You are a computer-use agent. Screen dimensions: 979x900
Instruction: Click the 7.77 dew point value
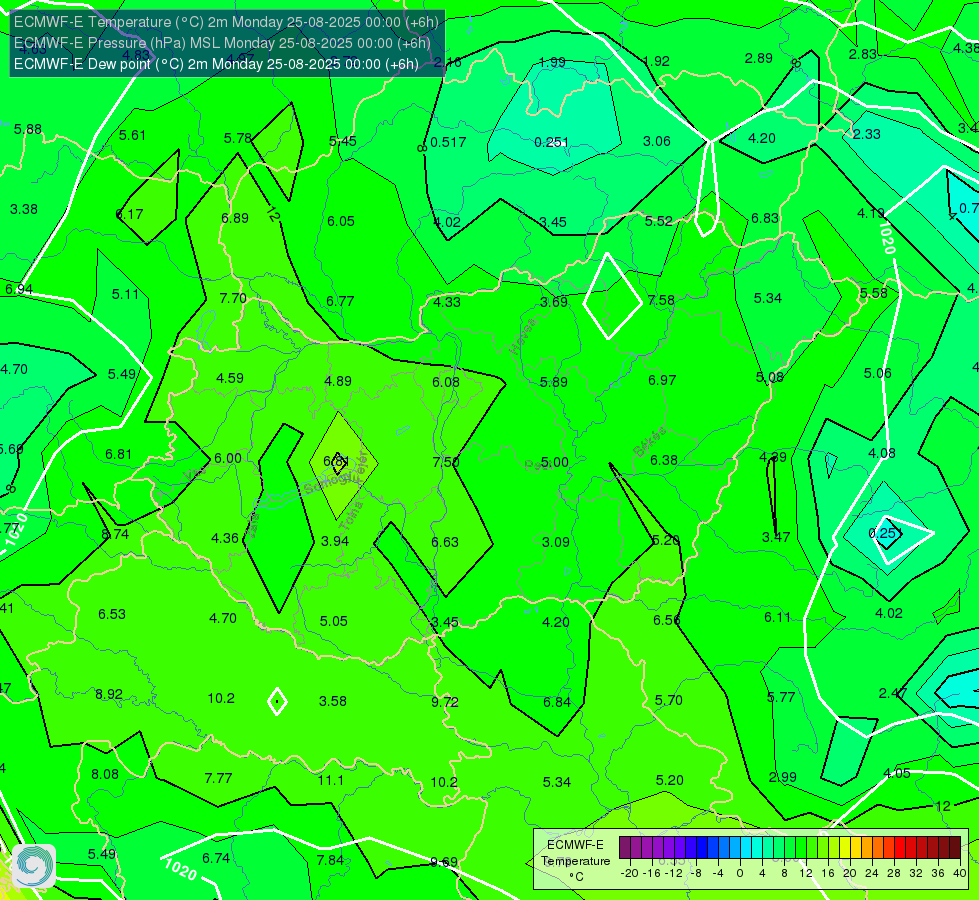219,778
